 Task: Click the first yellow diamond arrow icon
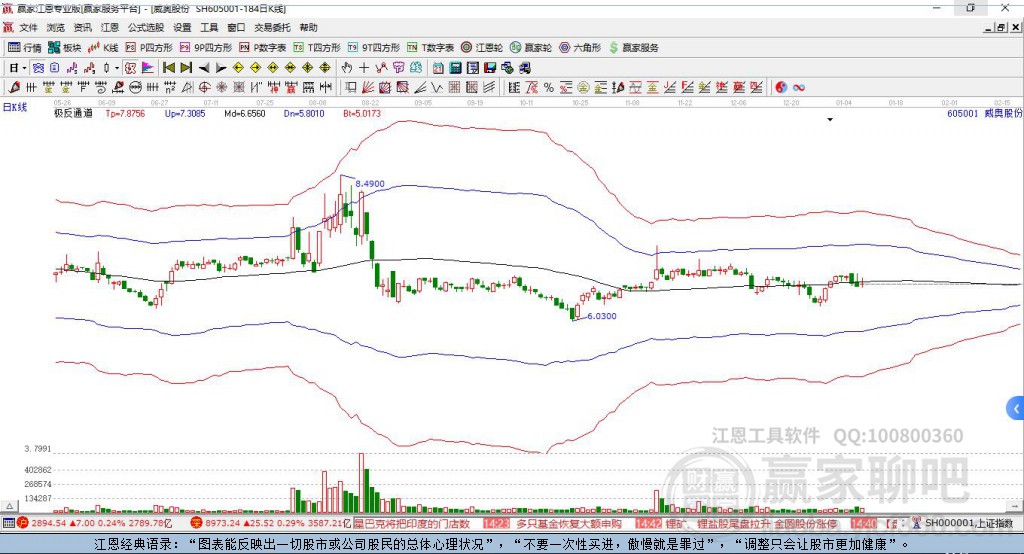coord(238,68)
